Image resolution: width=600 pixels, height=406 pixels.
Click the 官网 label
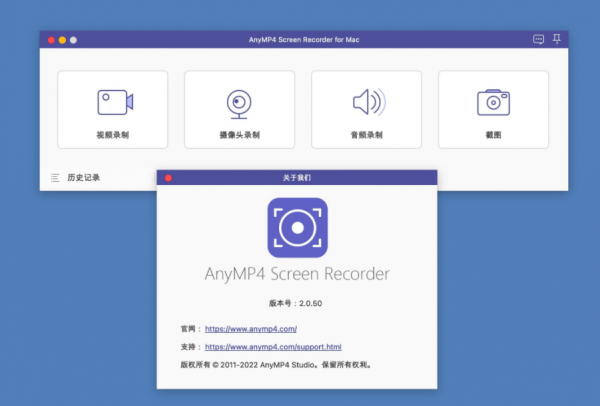pyautogui.click(x=188, y=329)
